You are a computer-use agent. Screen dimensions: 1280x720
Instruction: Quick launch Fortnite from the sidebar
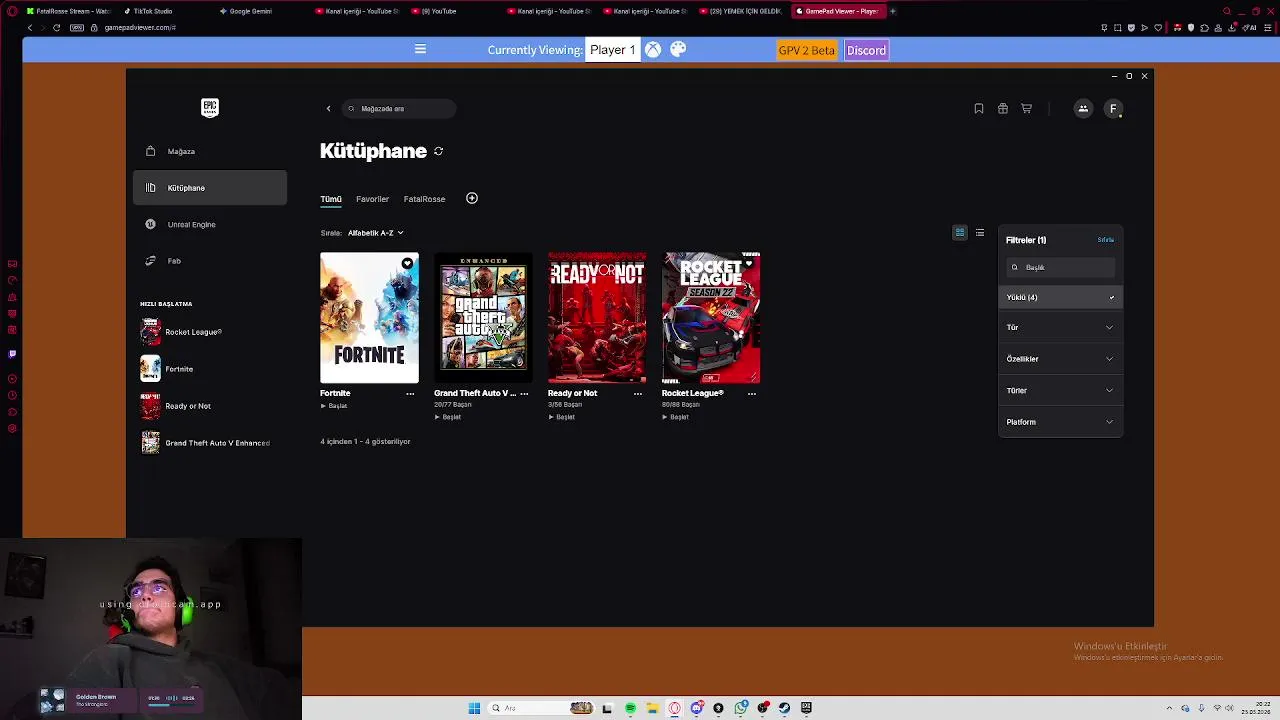[210, 369]
